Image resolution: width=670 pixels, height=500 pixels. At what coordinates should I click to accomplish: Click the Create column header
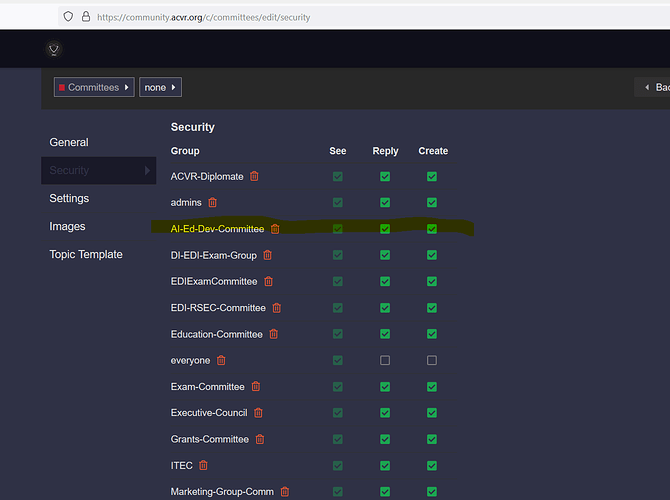tap(433, 151)
